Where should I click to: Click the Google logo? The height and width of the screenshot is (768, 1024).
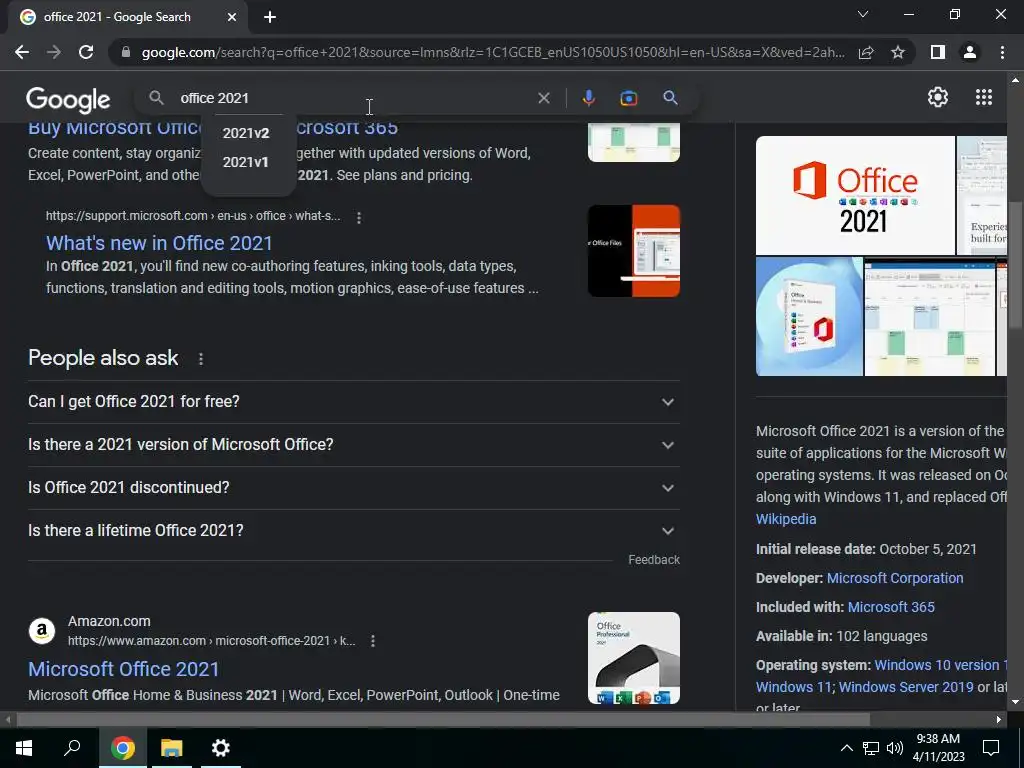tap(68, 100)
